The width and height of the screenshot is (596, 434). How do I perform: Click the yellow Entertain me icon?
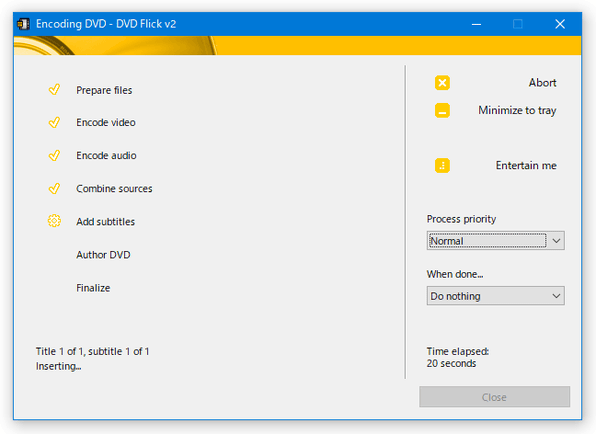click(x=442, y=165)
